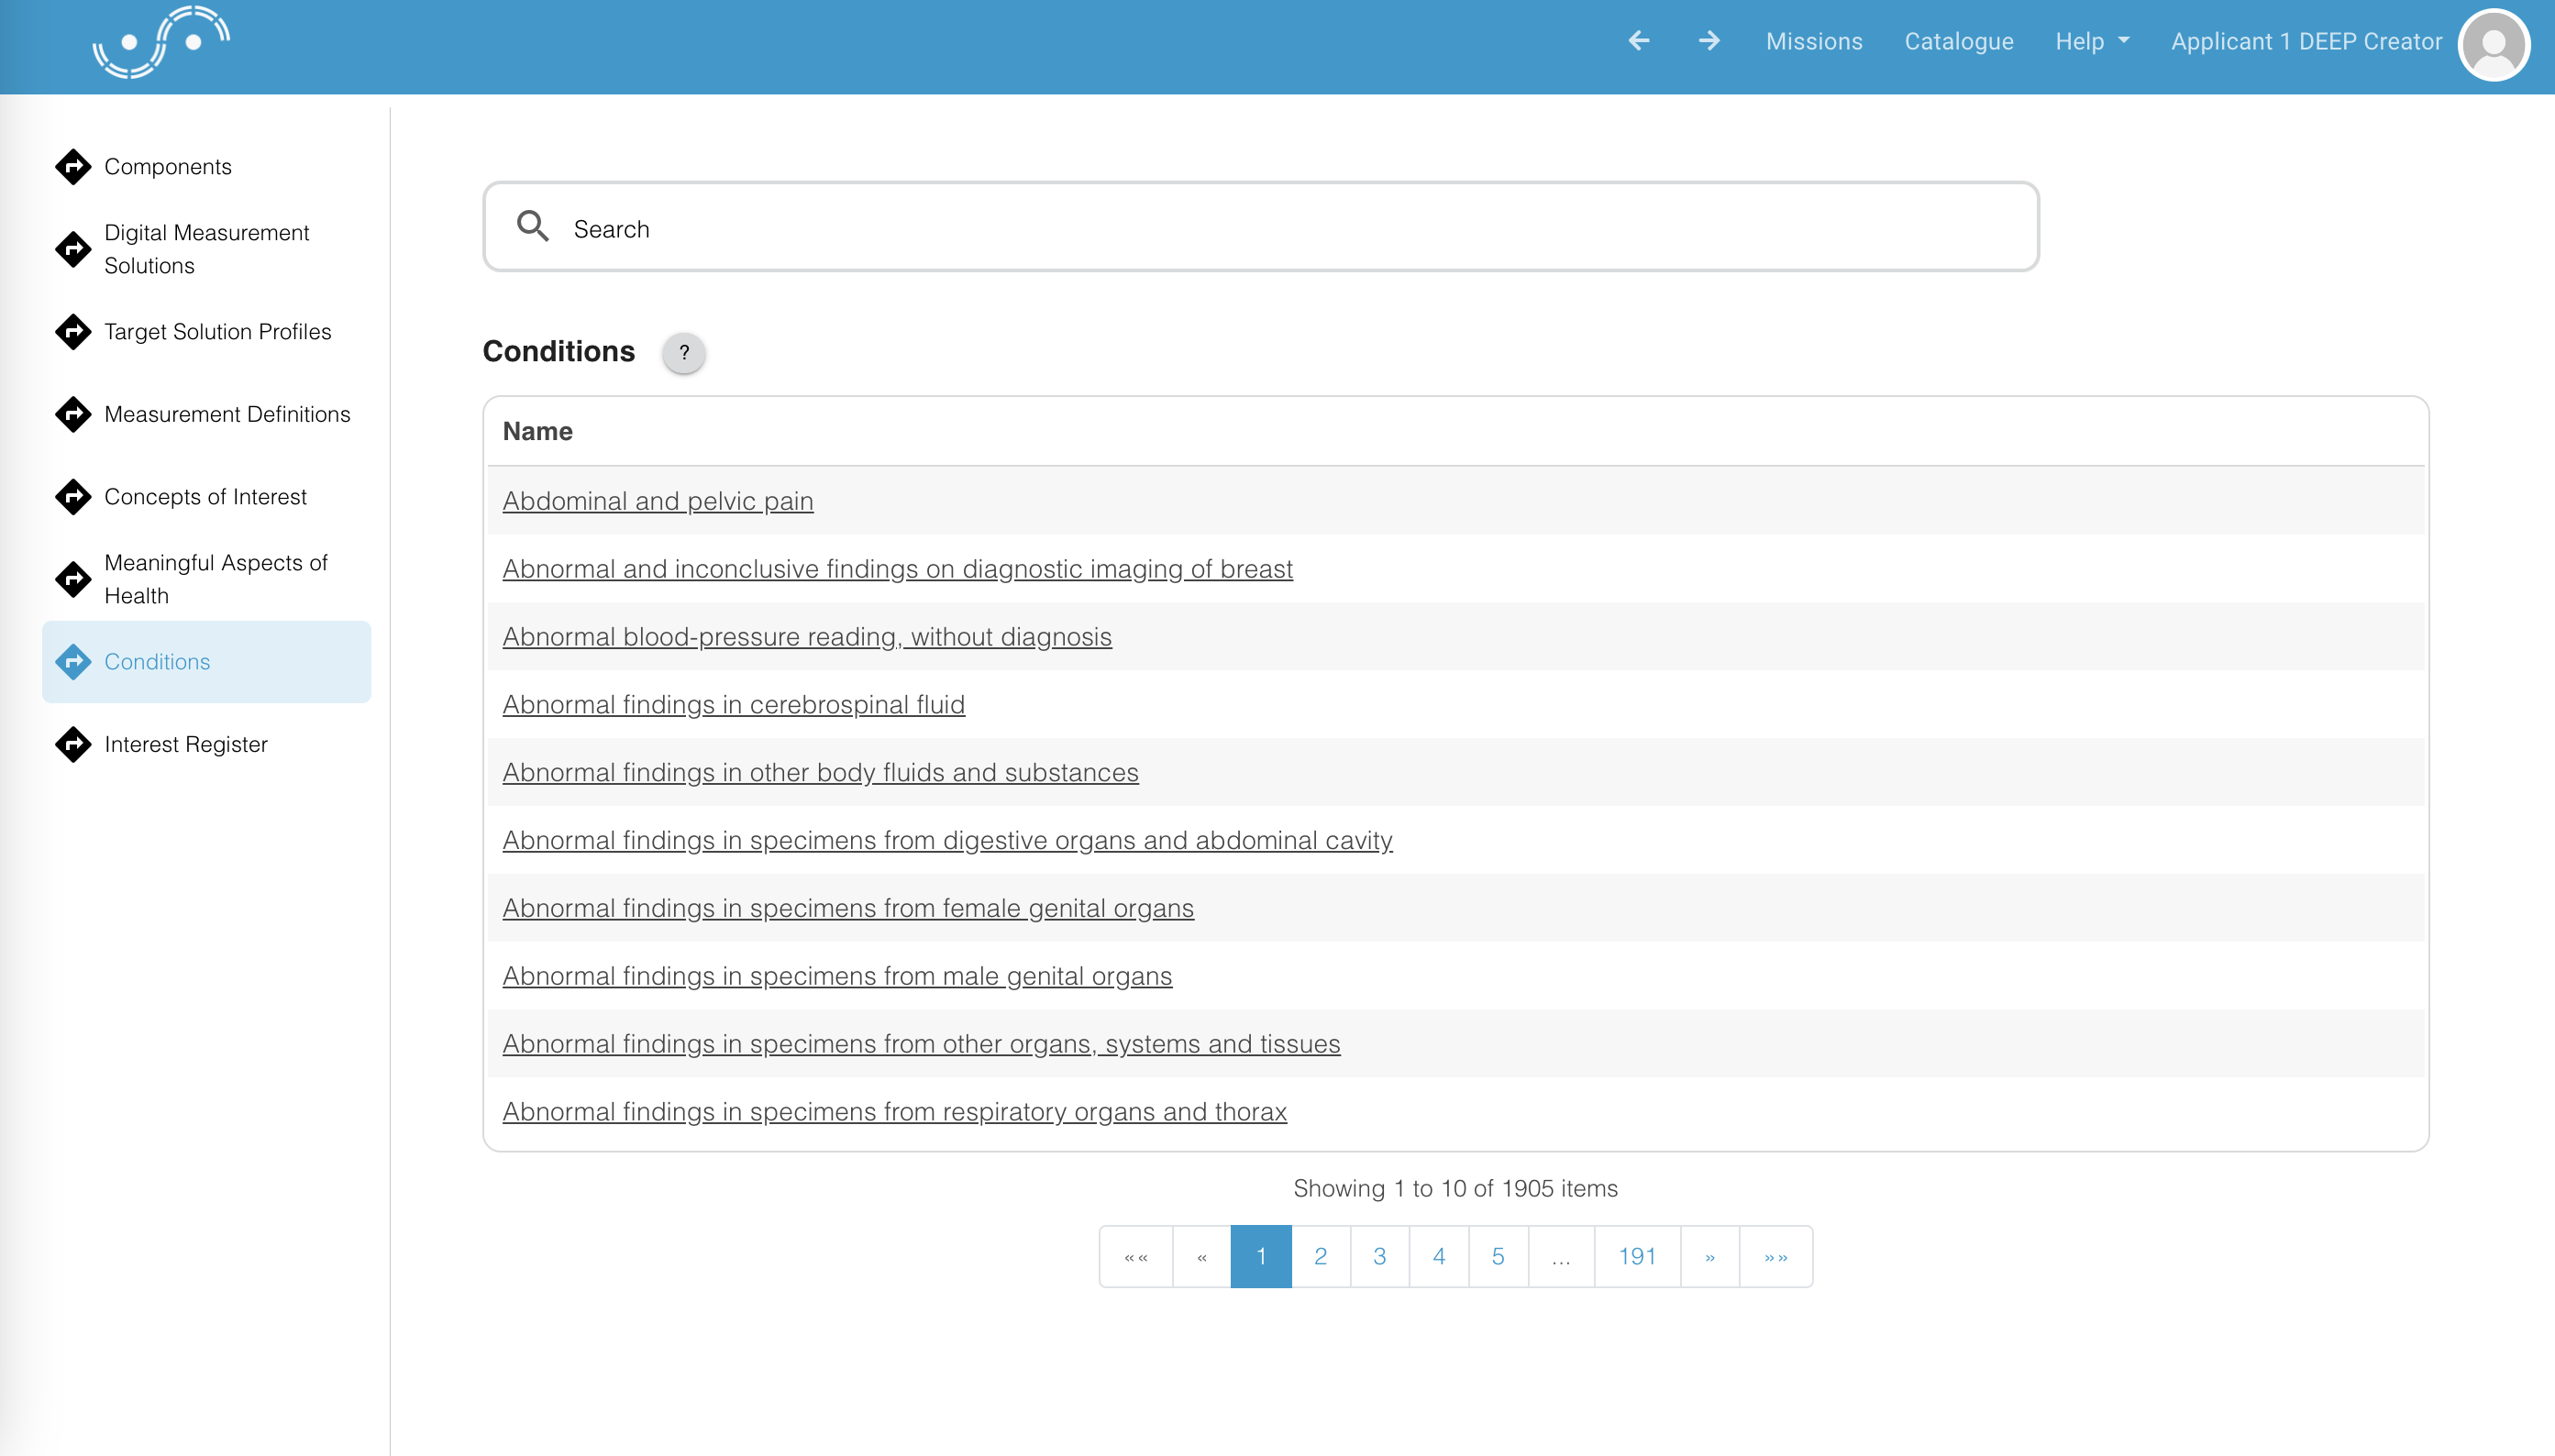Open findings in specimens from female genital organs

[848, 909]
